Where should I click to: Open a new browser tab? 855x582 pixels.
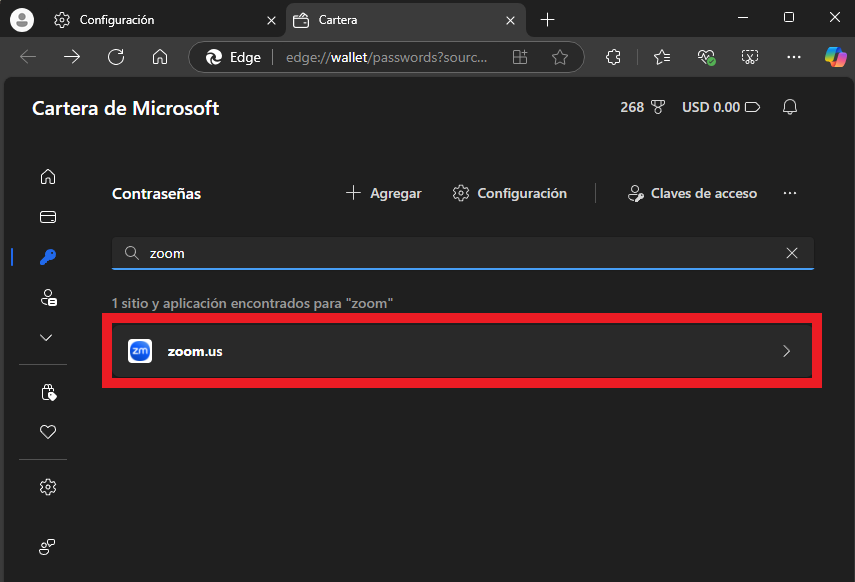tap(547, 20)
